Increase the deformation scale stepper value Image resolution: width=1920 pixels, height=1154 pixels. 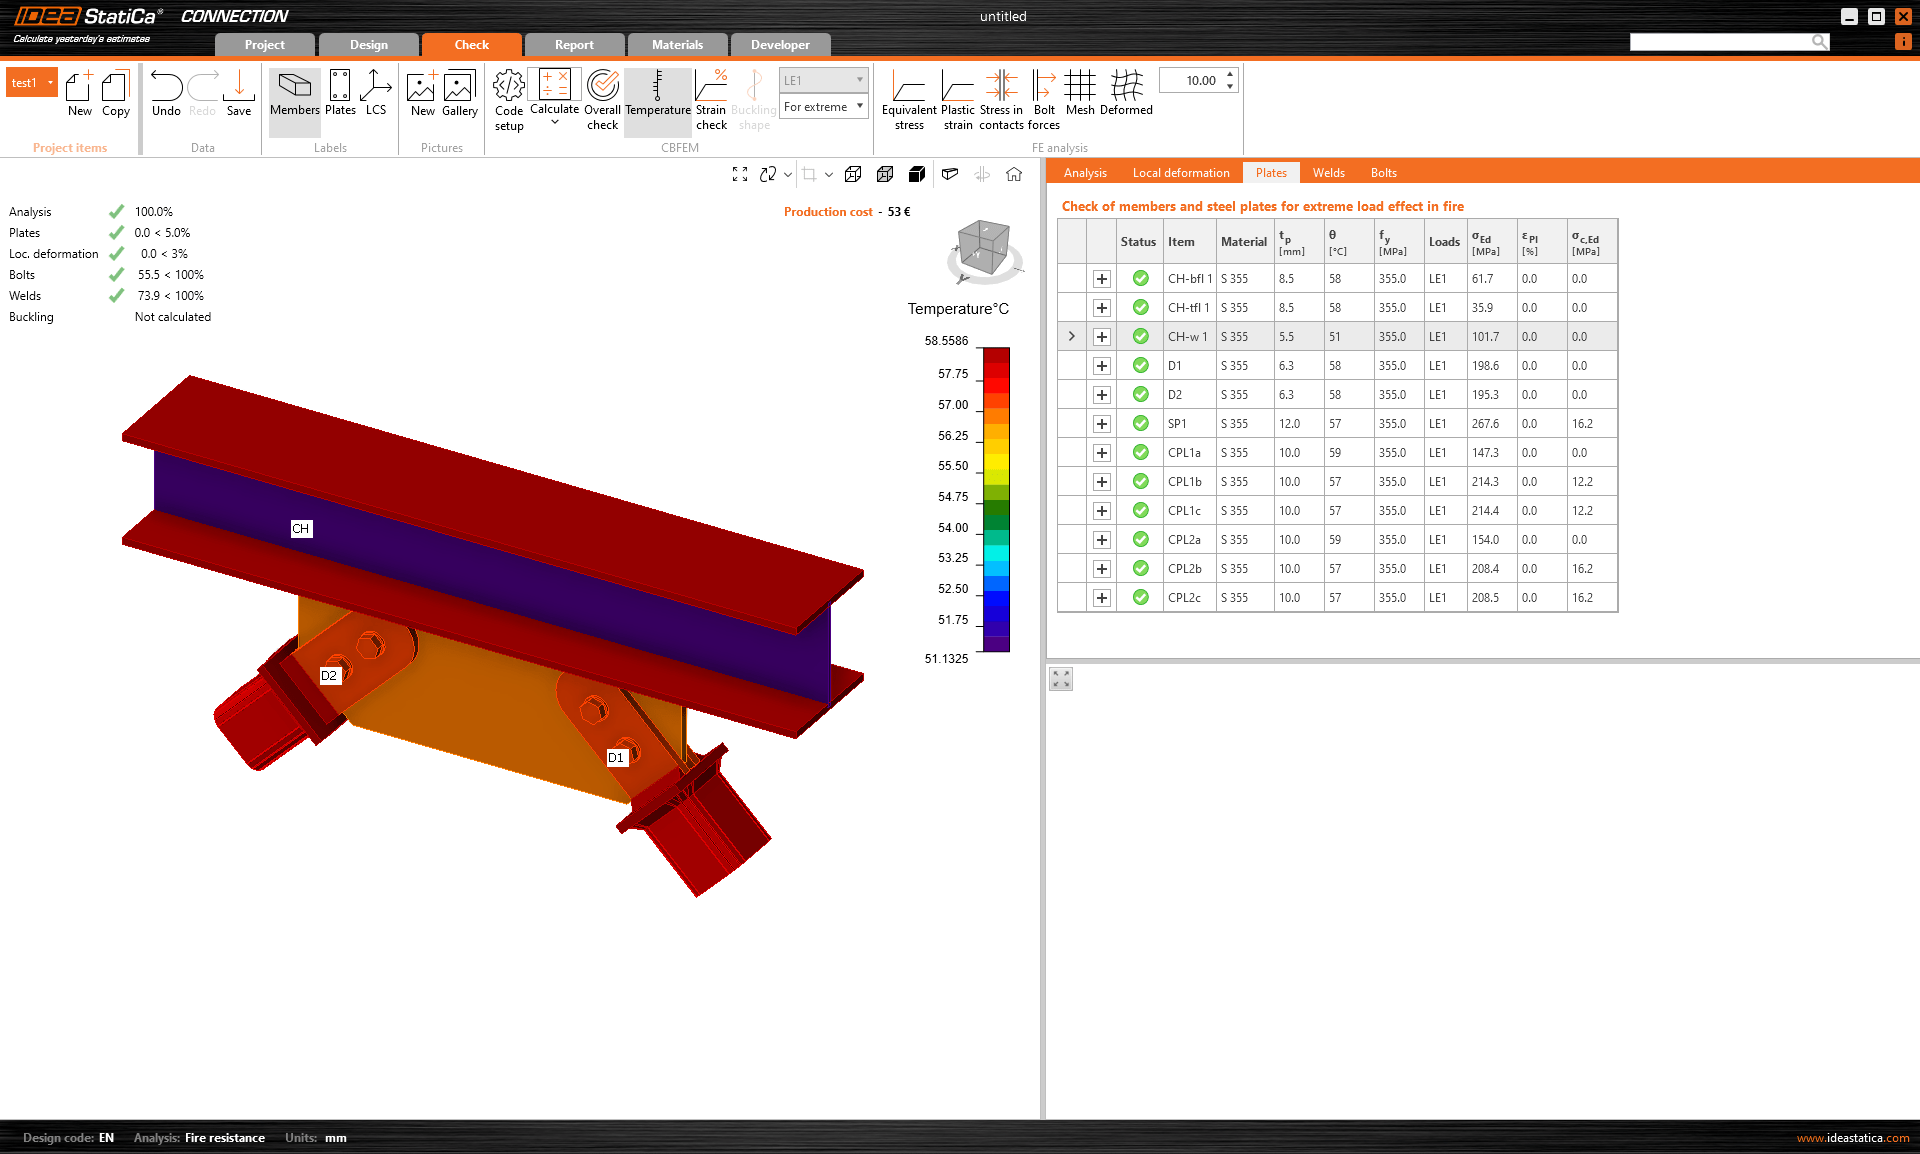[1228, 74]
